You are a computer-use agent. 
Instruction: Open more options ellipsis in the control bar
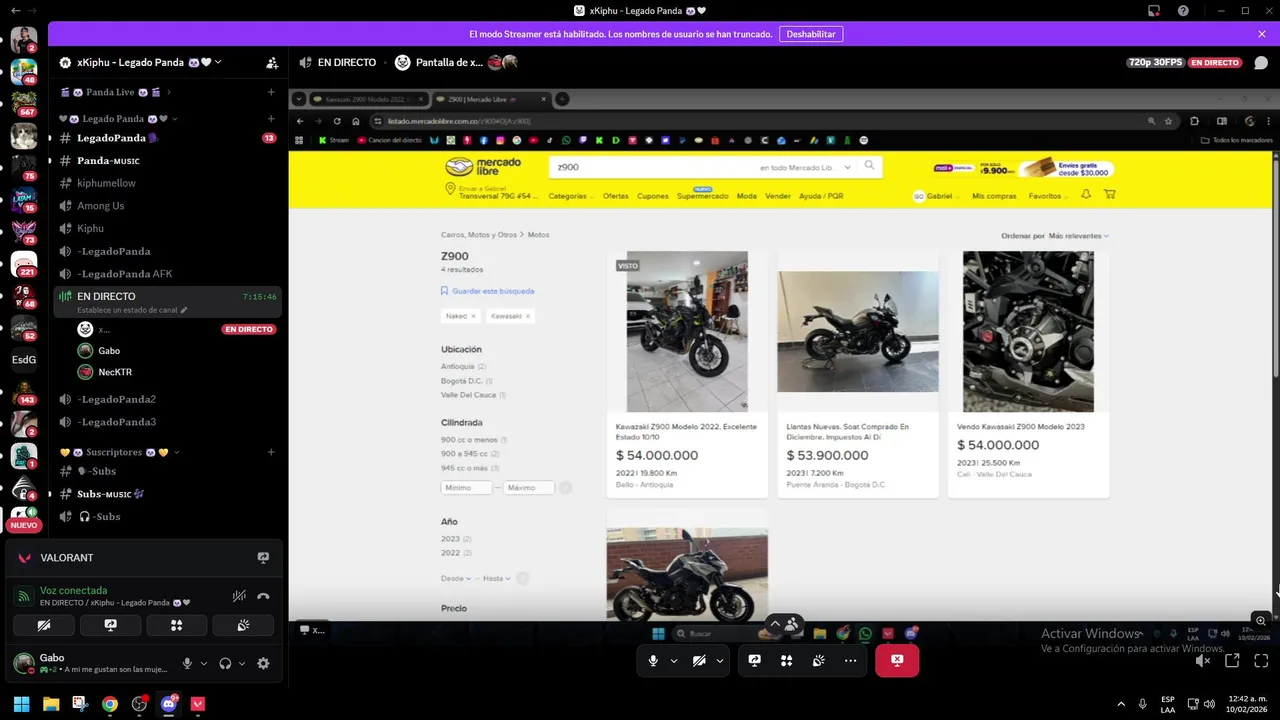click(x=850, y=660)
